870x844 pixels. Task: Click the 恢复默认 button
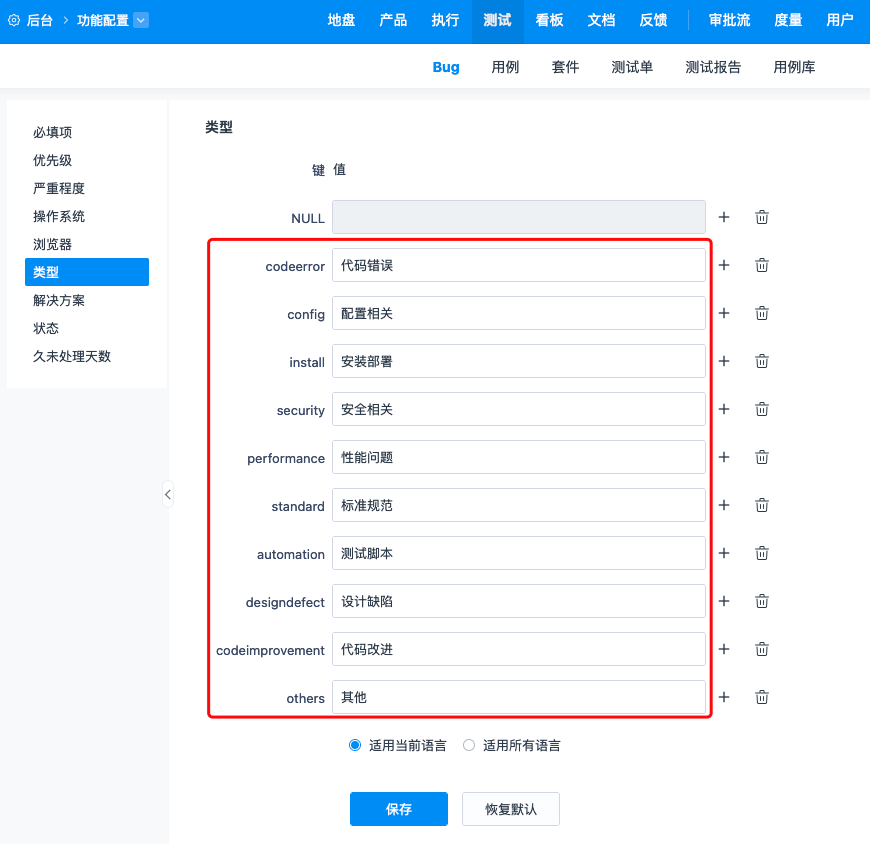511,809
